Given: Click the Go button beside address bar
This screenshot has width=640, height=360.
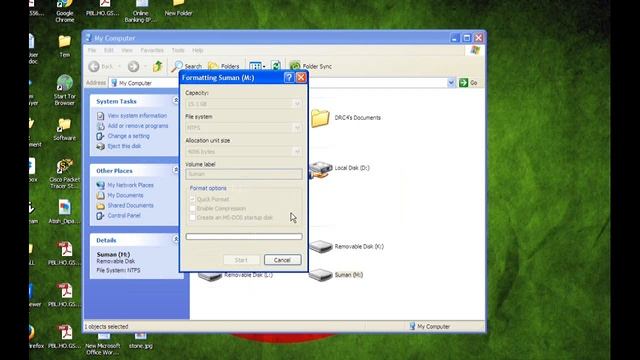Looking at the screenshot, I should coord(468,83).
